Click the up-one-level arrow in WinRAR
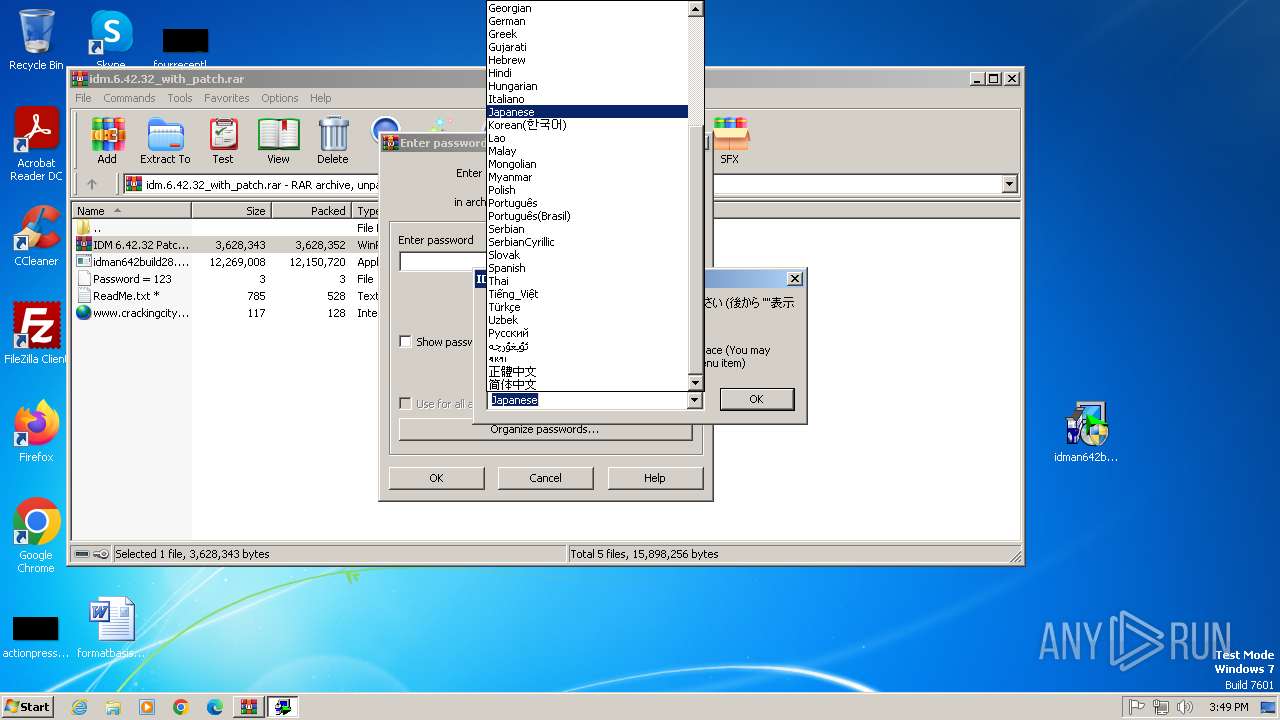1280x720 pixels. tap(92, 184)
